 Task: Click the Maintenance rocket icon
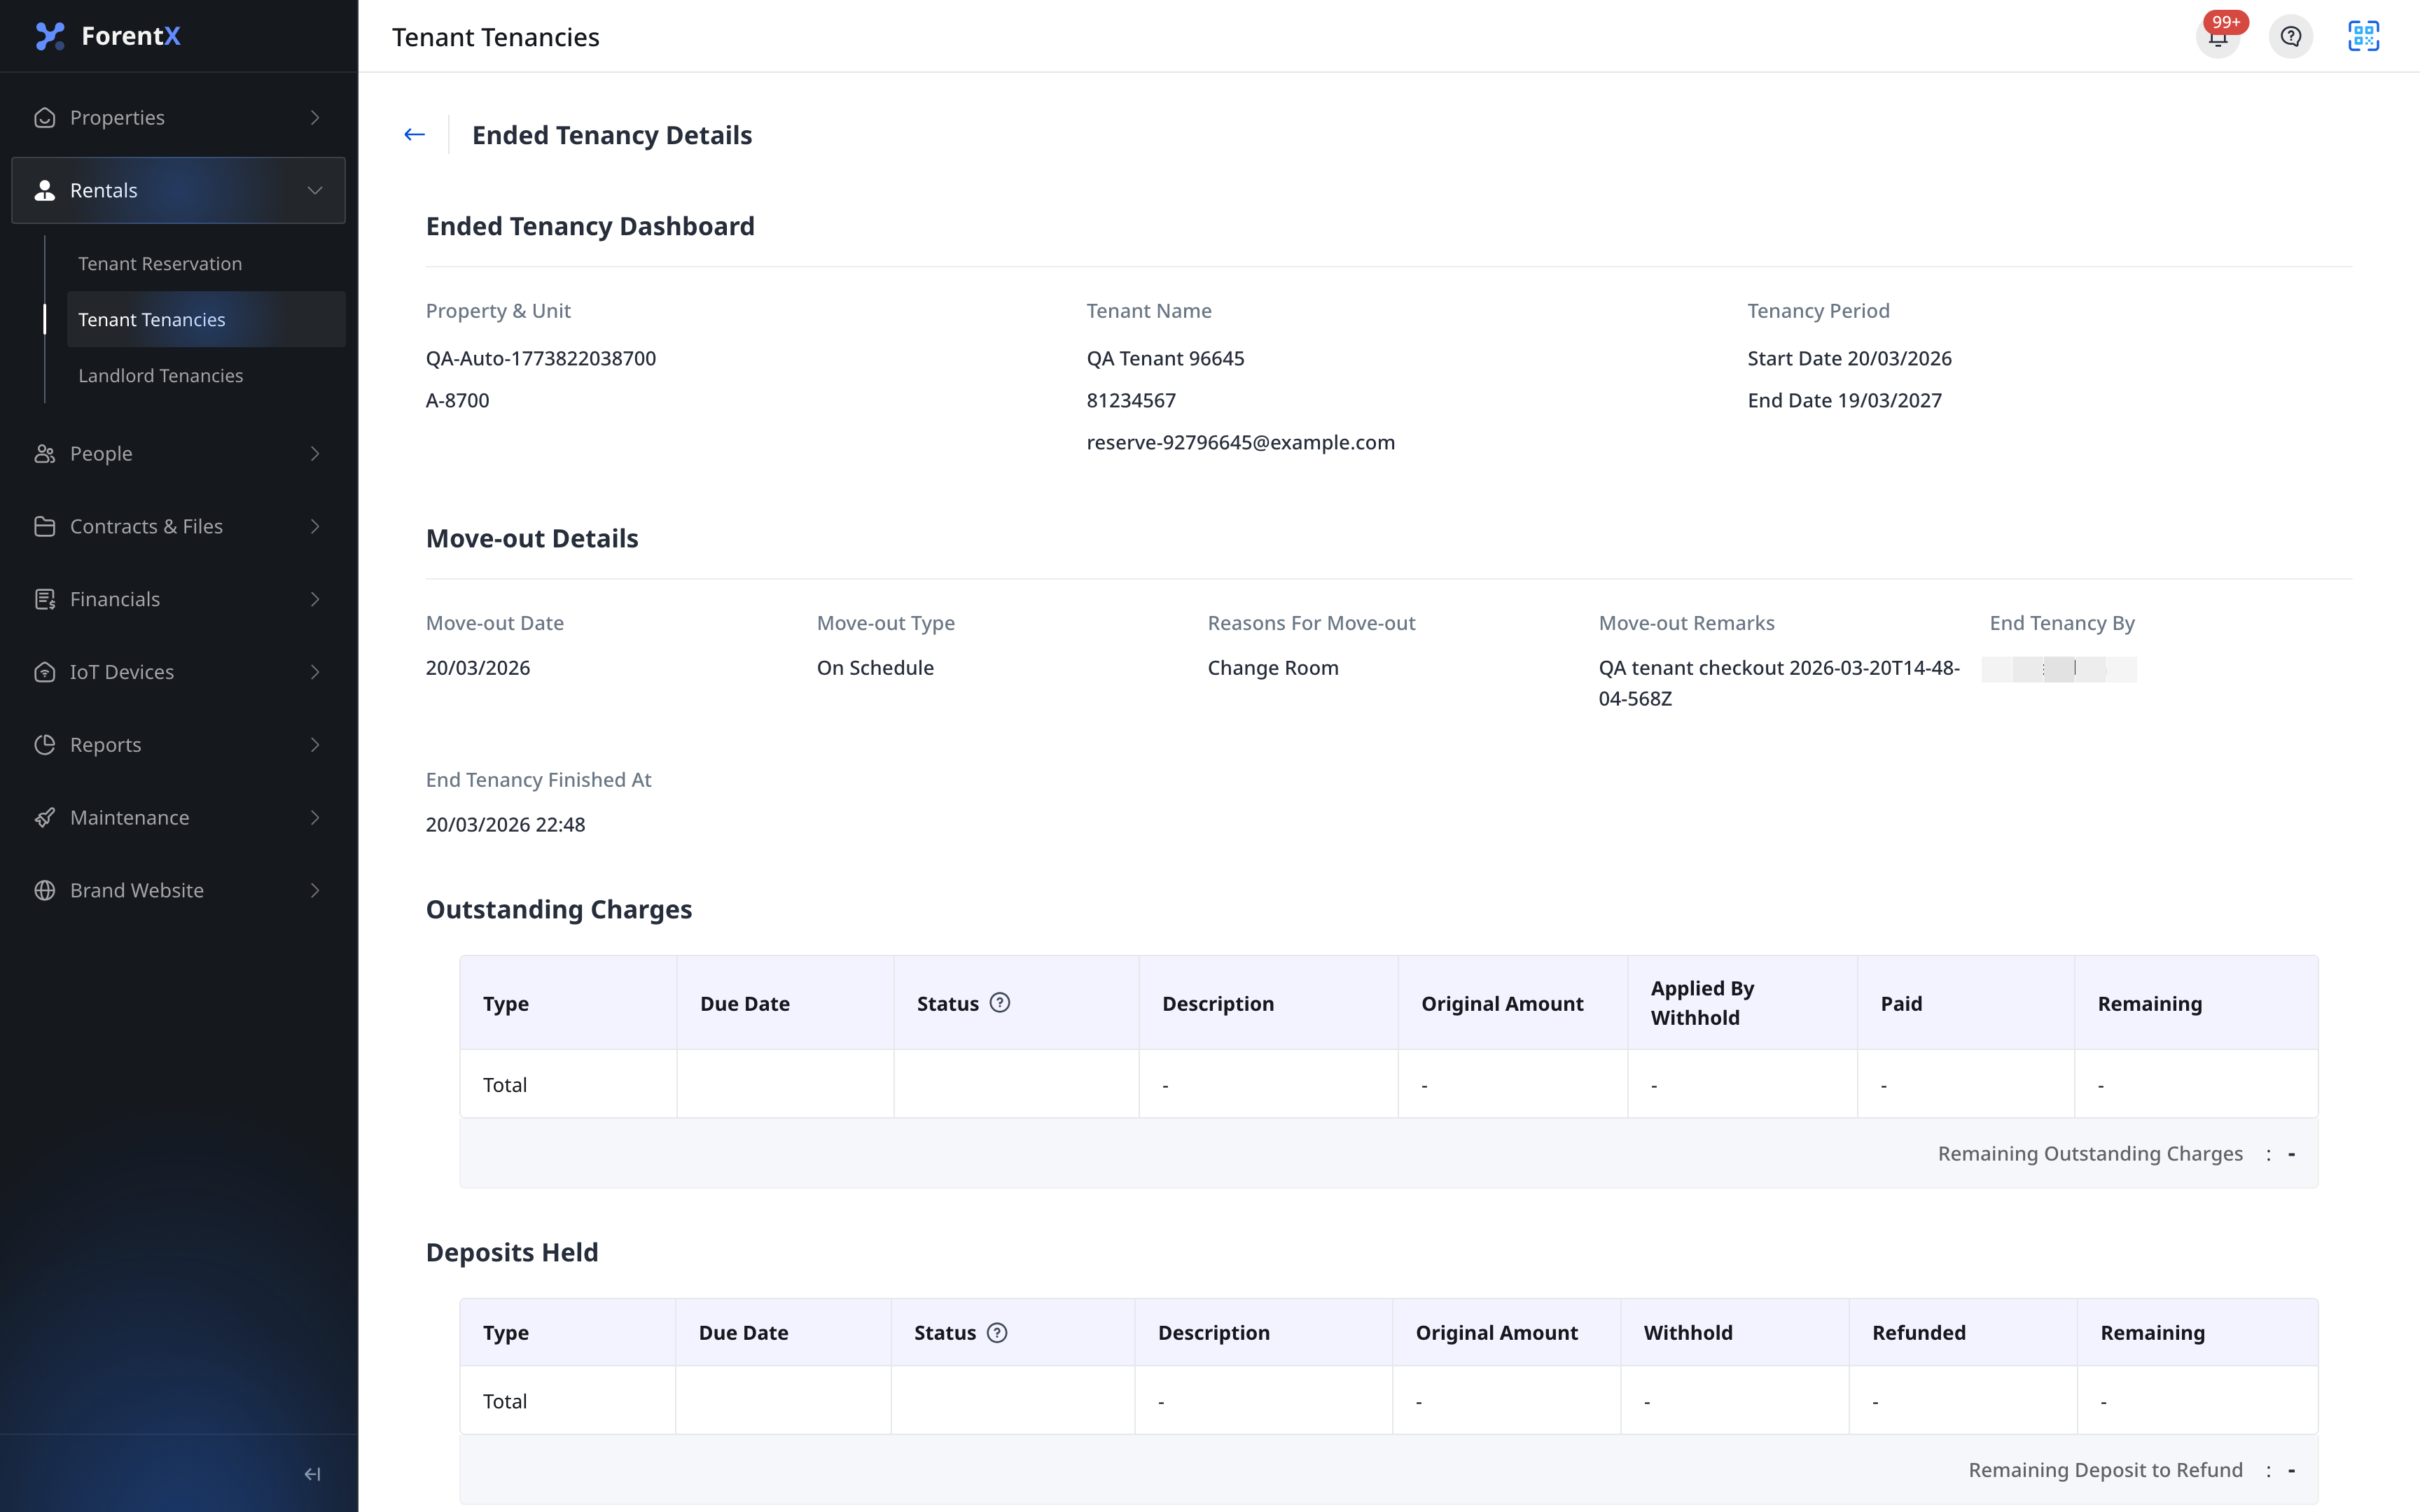click(x=45, y=818)
